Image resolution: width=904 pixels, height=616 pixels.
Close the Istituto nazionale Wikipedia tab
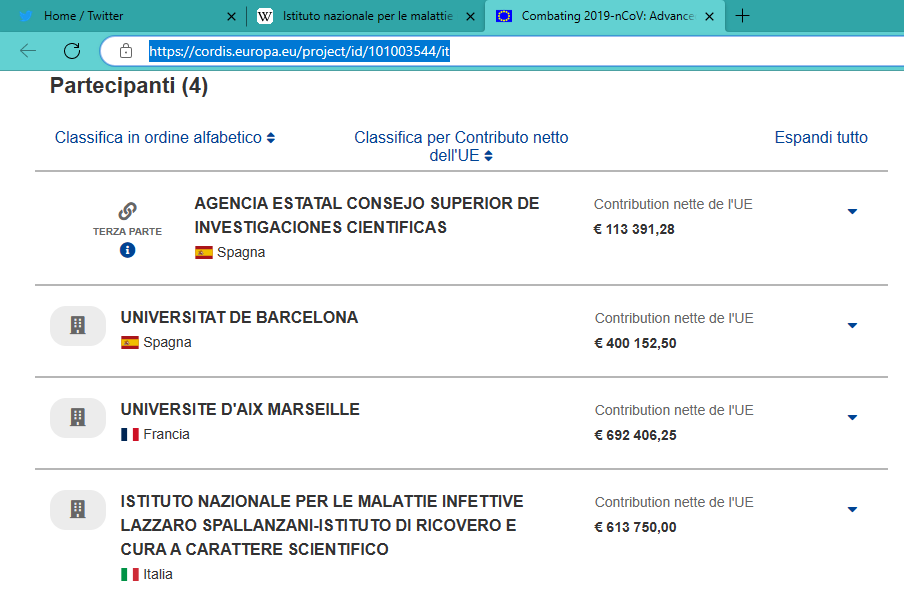click(x=470, y=17)
